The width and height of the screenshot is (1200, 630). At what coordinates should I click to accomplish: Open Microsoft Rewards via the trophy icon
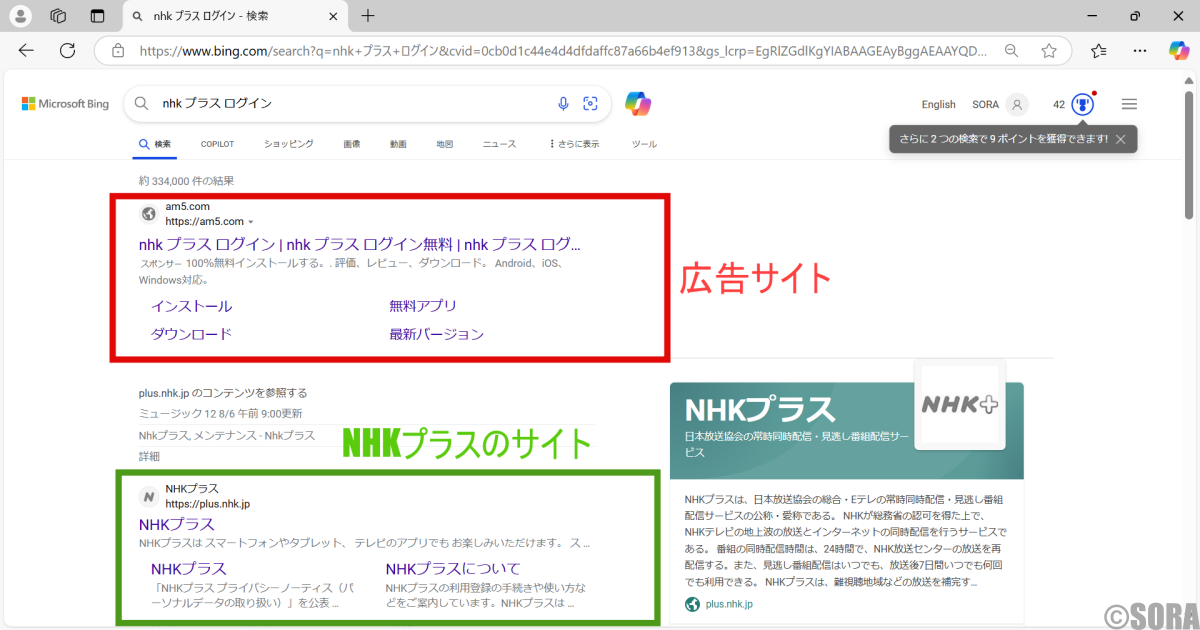coord(1079,103)
